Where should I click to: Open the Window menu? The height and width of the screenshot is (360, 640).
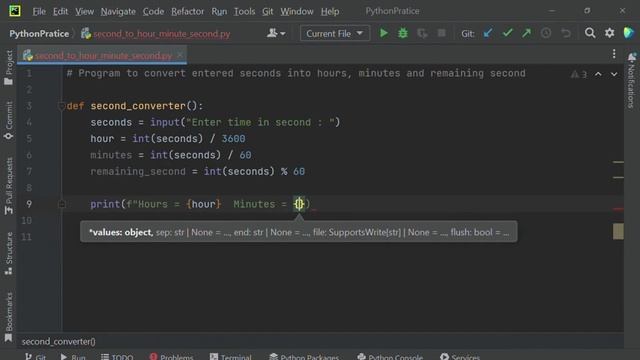pyautogui.click(x=297, y=11)
